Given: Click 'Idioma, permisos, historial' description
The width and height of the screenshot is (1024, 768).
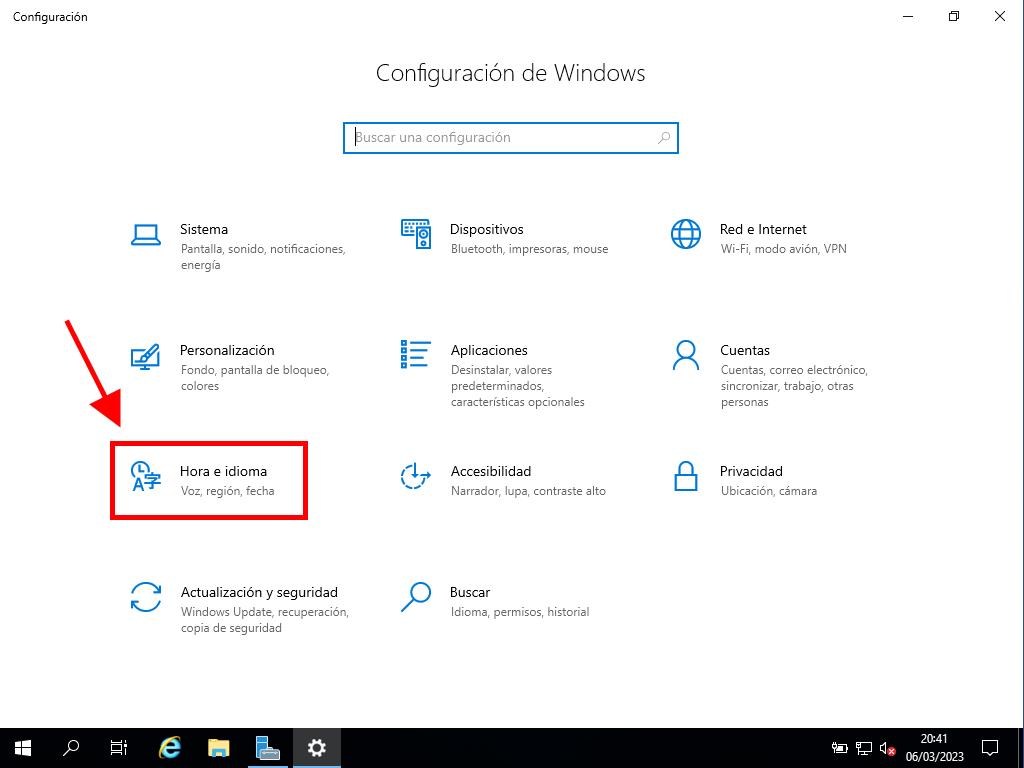Looking at the screenshot, I should coord(520,612).
